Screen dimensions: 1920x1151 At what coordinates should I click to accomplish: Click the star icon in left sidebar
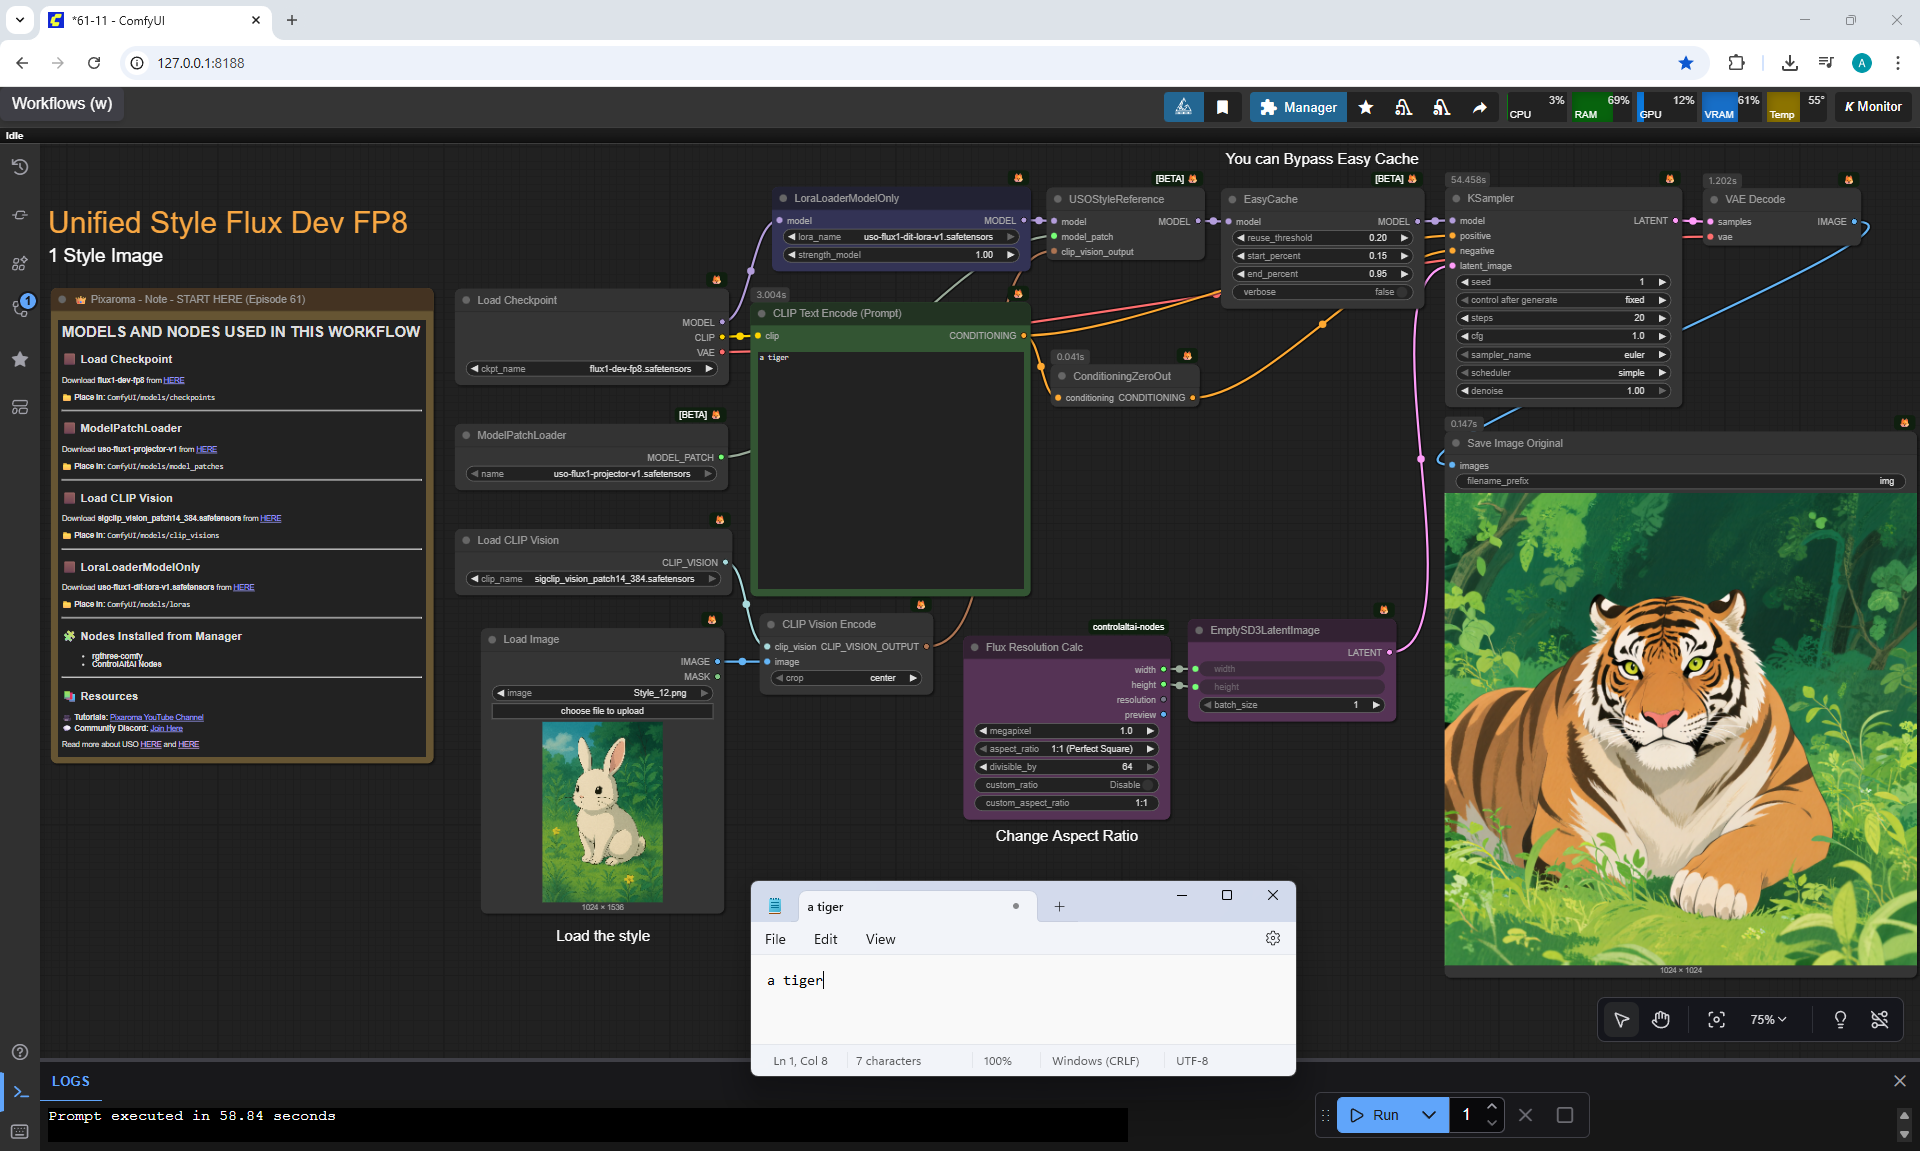tap(20, 359)
